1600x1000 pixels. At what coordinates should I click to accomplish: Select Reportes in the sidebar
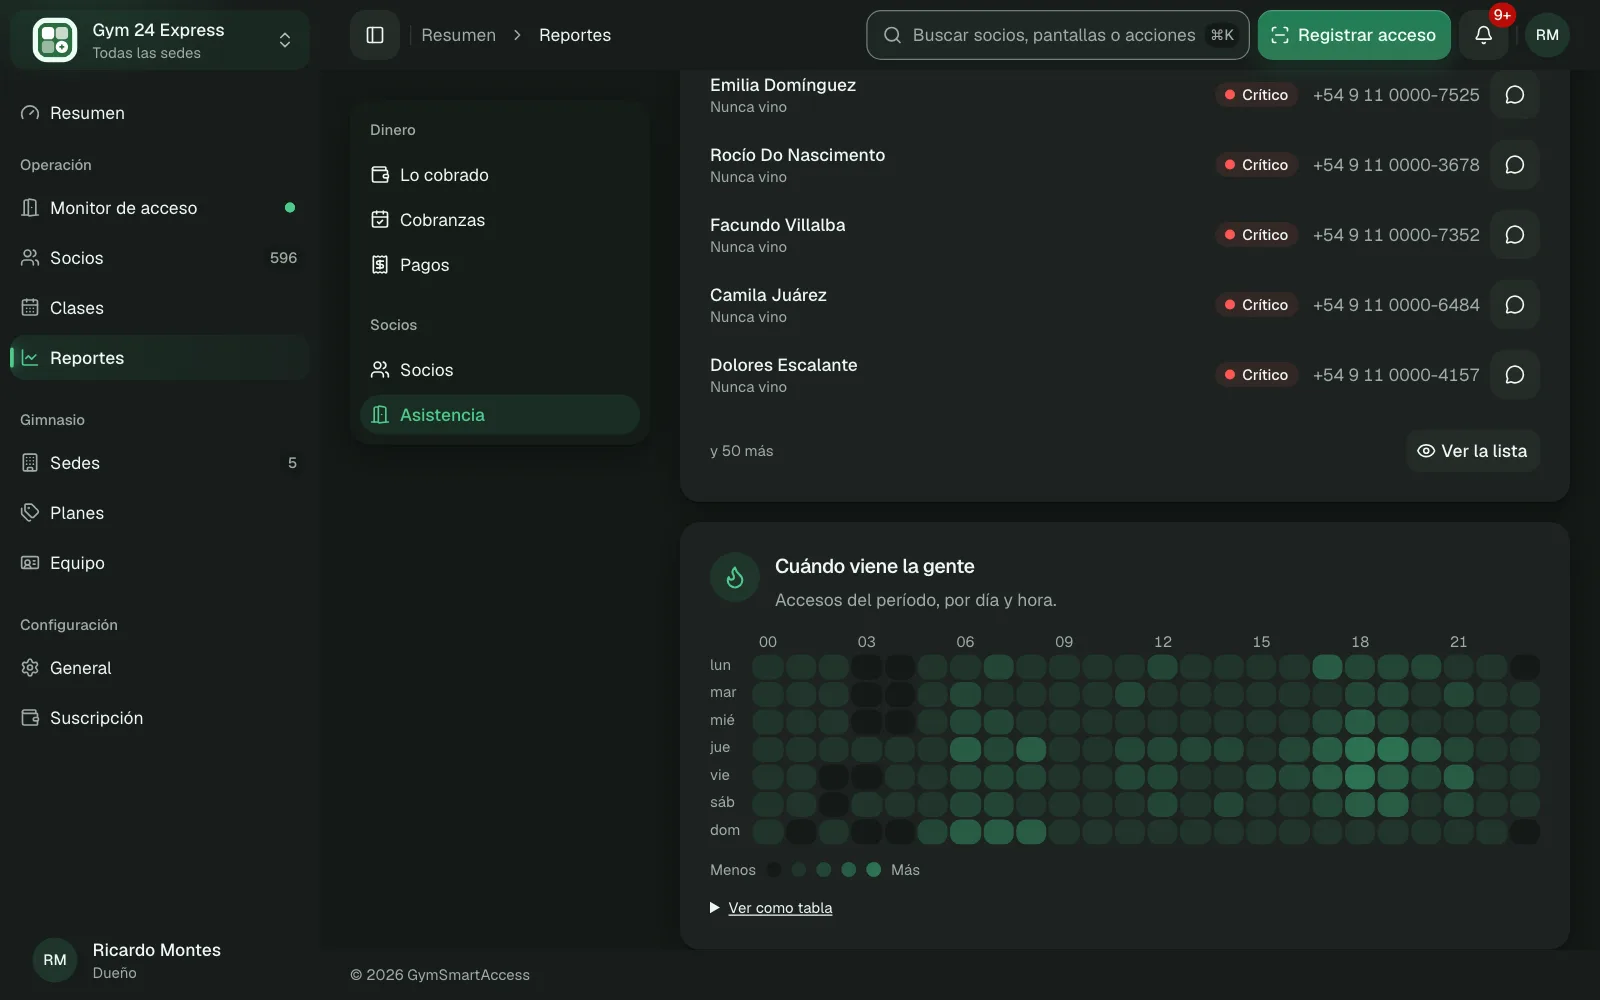[x=160, y=358]
